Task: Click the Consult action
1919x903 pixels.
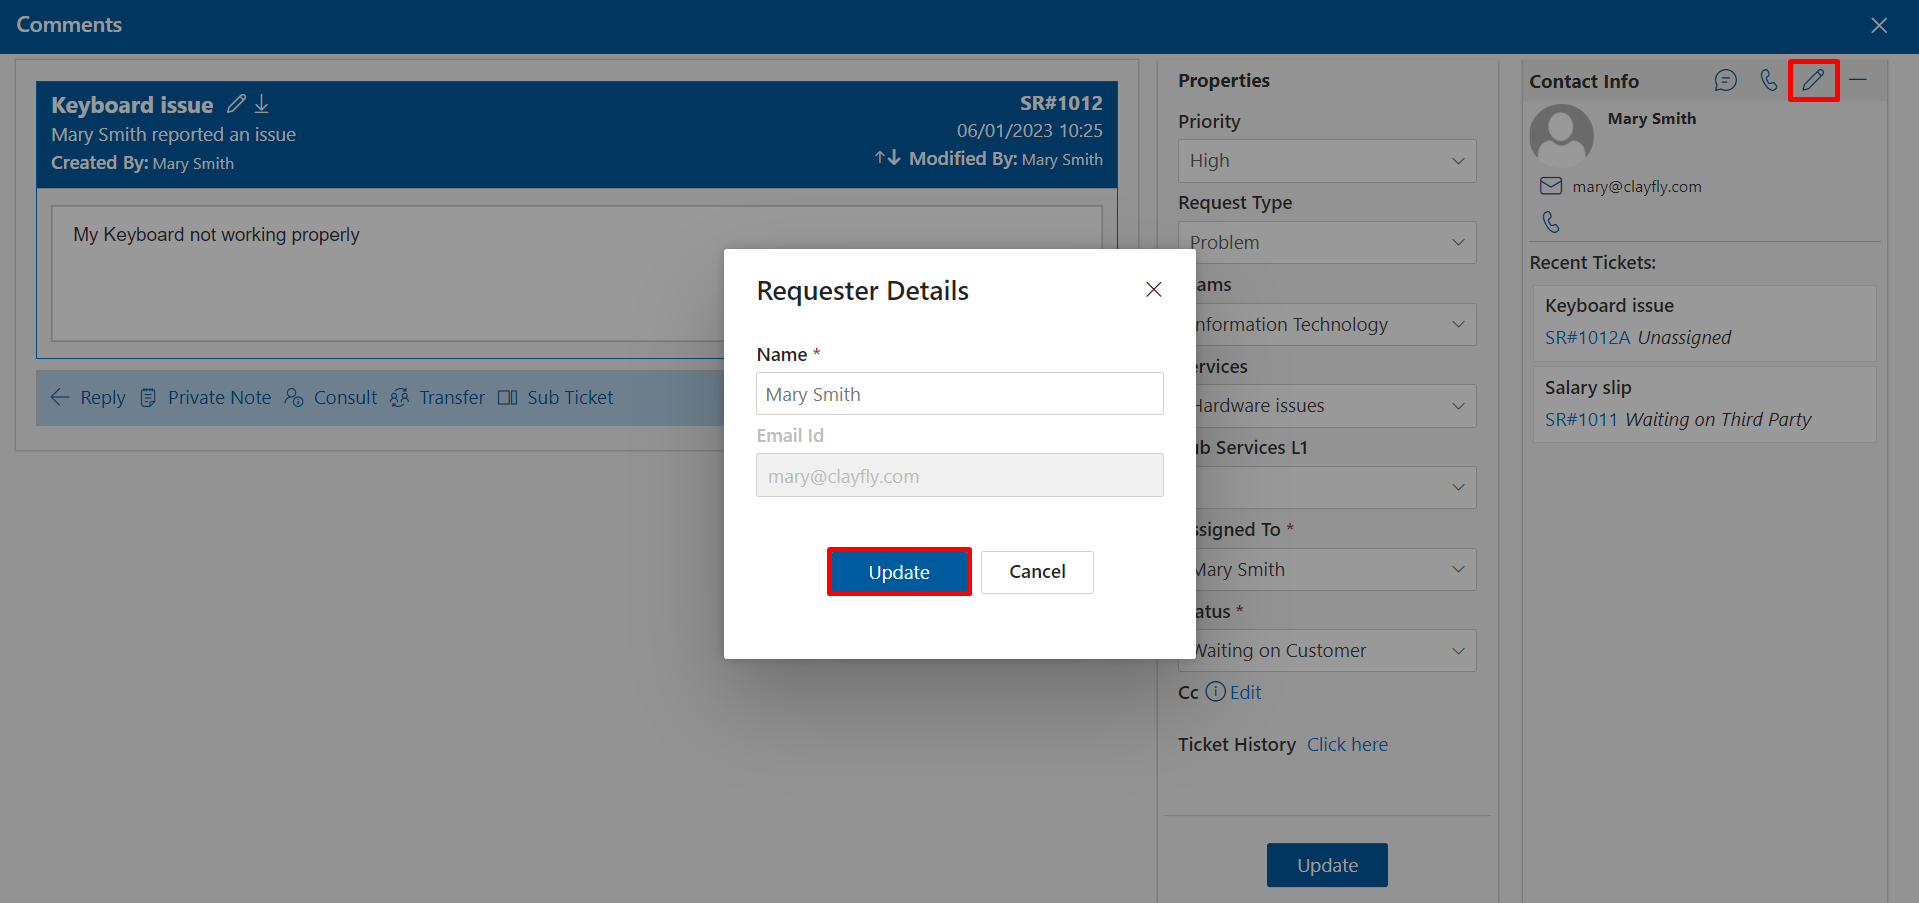Action: coord(331,397)
